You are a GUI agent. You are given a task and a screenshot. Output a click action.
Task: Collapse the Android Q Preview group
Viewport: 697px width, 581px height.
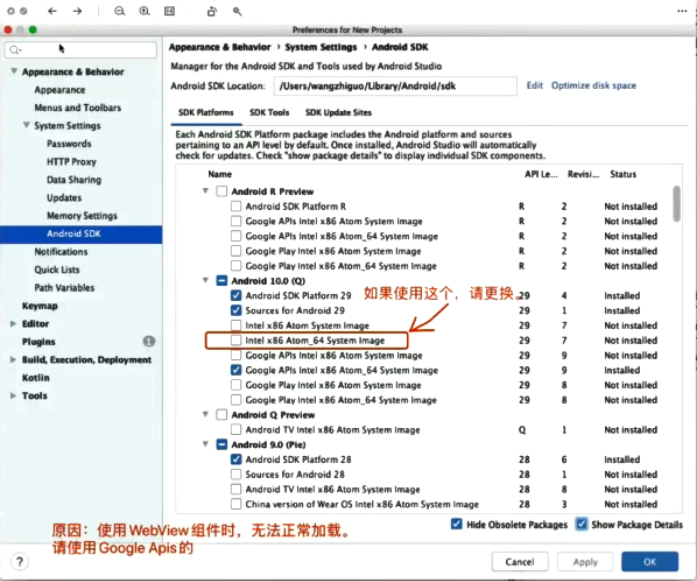pos(205,414)
